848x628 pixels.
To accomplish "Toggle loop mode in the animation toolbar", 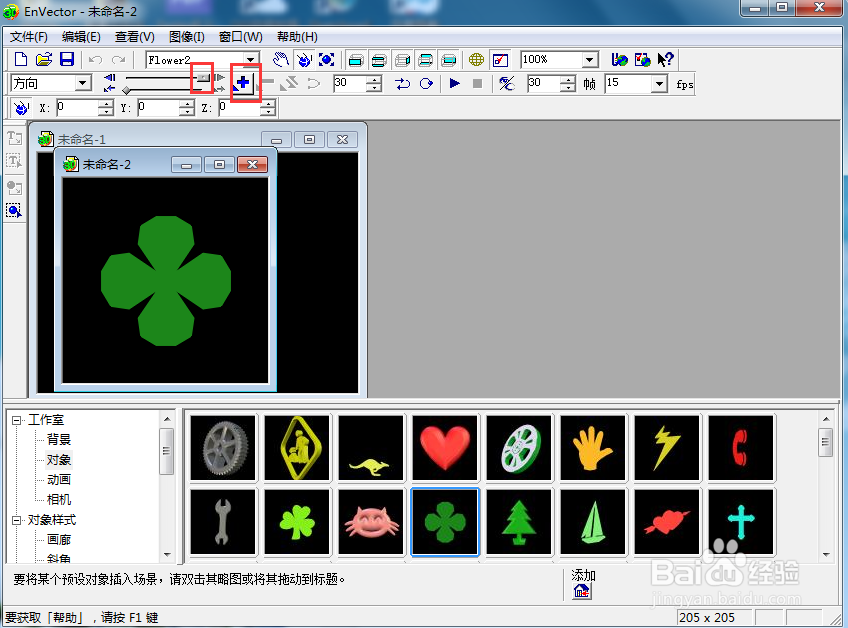I will [402, 84].
